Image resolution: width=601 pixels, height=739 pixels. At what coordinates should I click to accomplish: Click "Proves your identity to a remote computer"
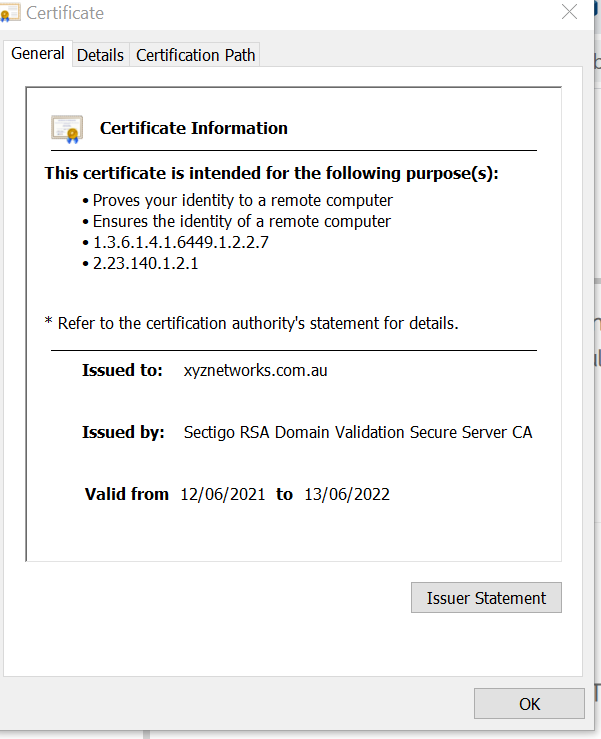pos(243,200)
